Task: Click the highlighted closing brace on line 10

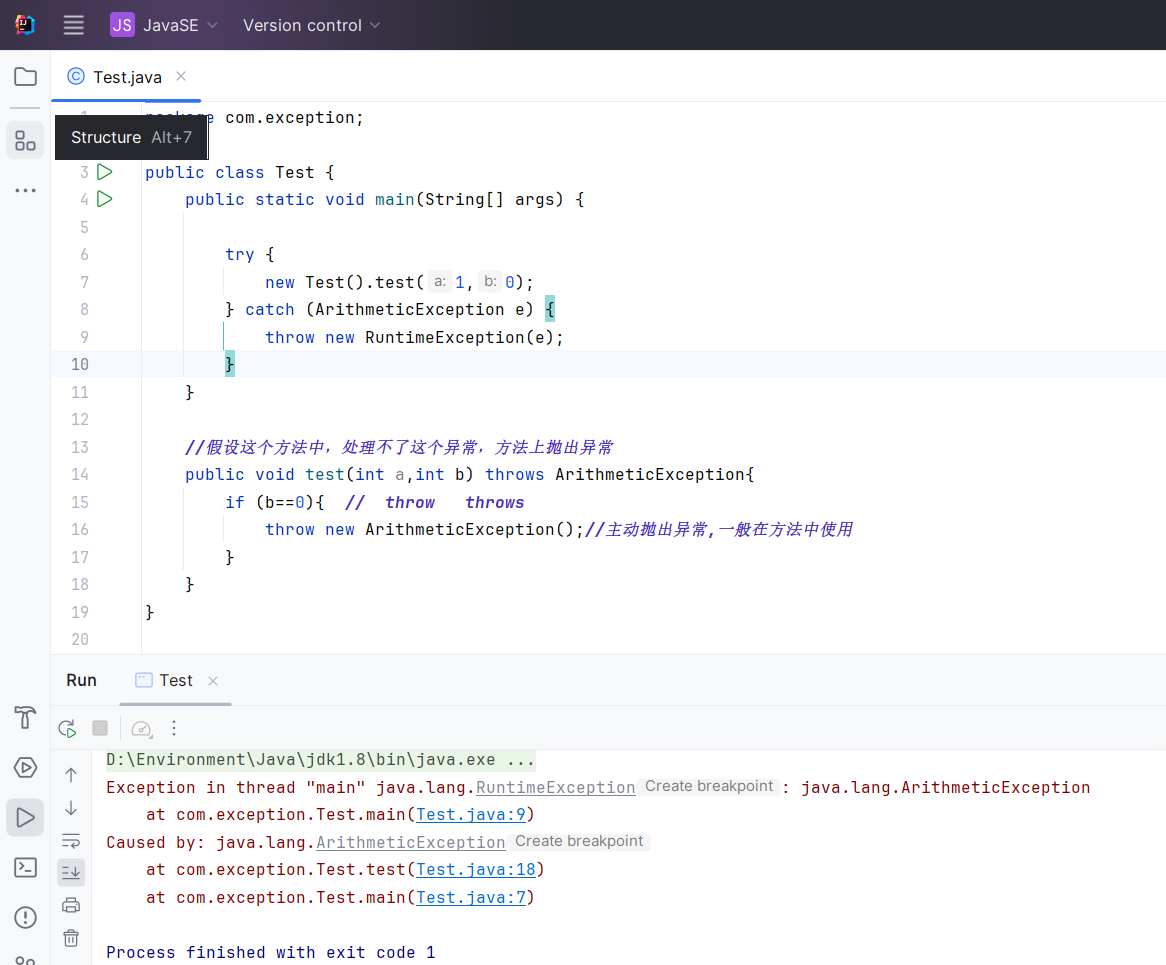Action: coord(230,364)
